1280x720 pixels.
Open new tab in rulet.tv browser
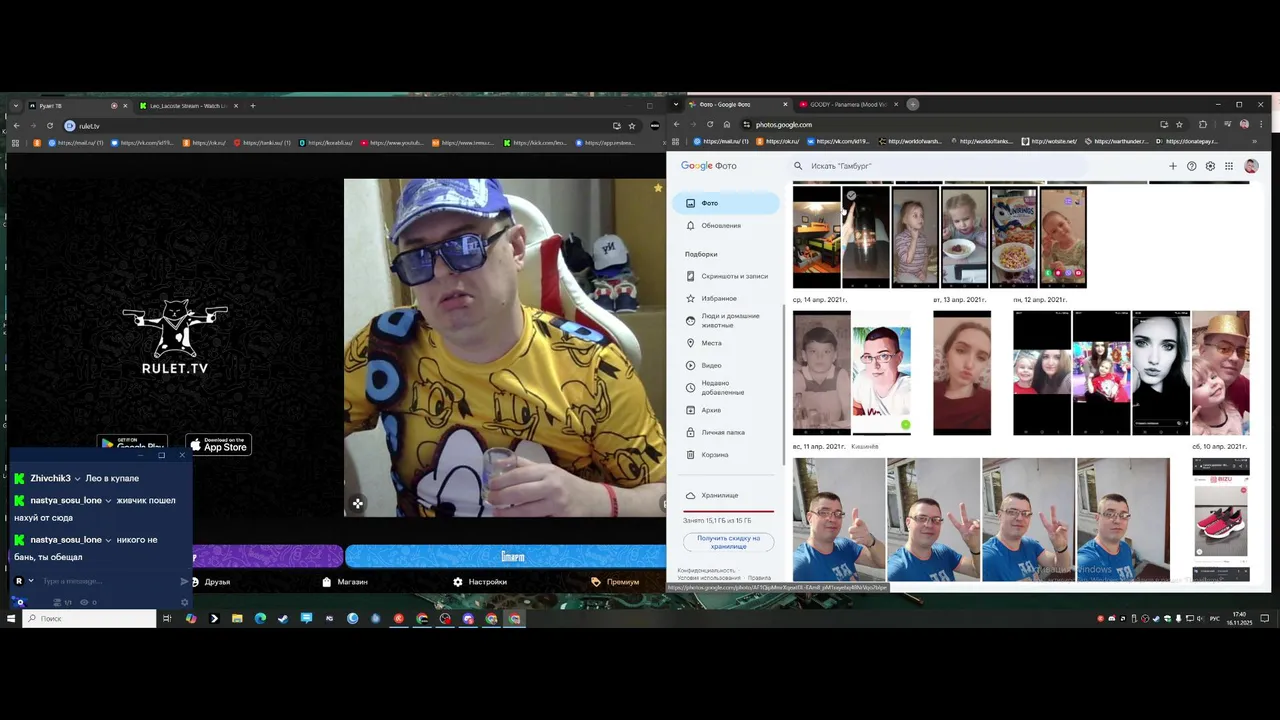[253, 105]
